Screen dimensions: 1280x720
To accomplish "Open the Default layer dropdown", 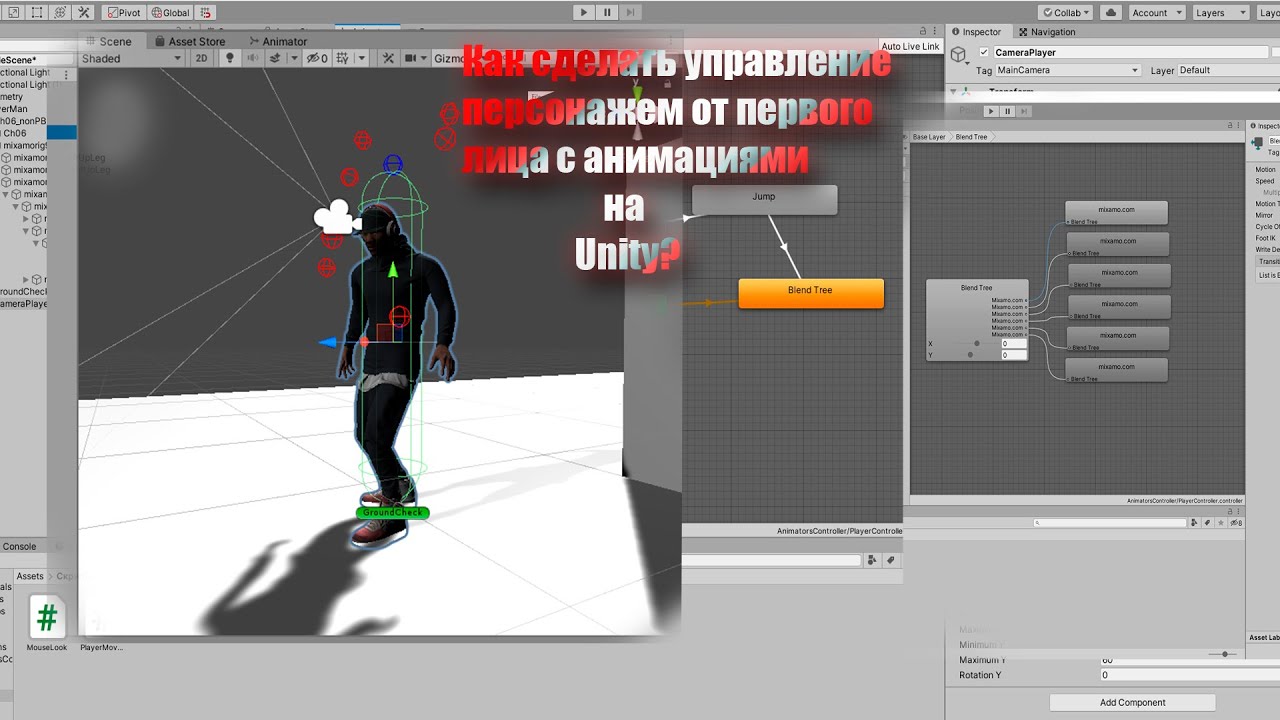I will pyautogui.click(x=1228, y=70).
